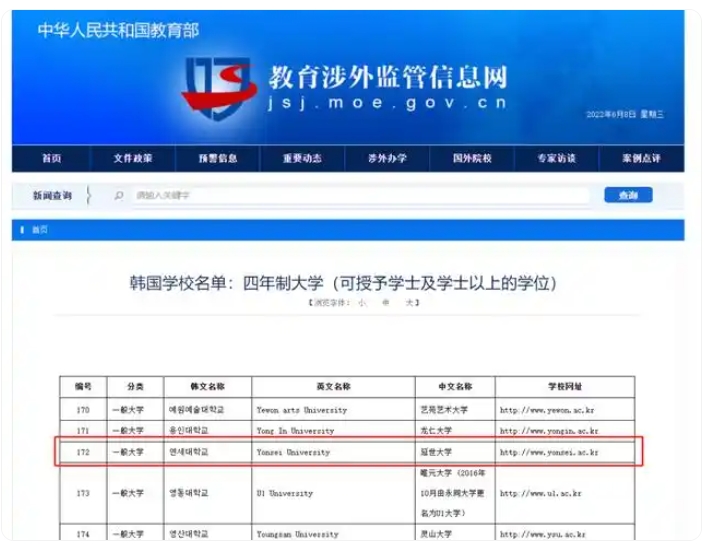Set font size to 中 (medium)
The height and width of the screenshot is (552, 712).
(x=385, y=302)
